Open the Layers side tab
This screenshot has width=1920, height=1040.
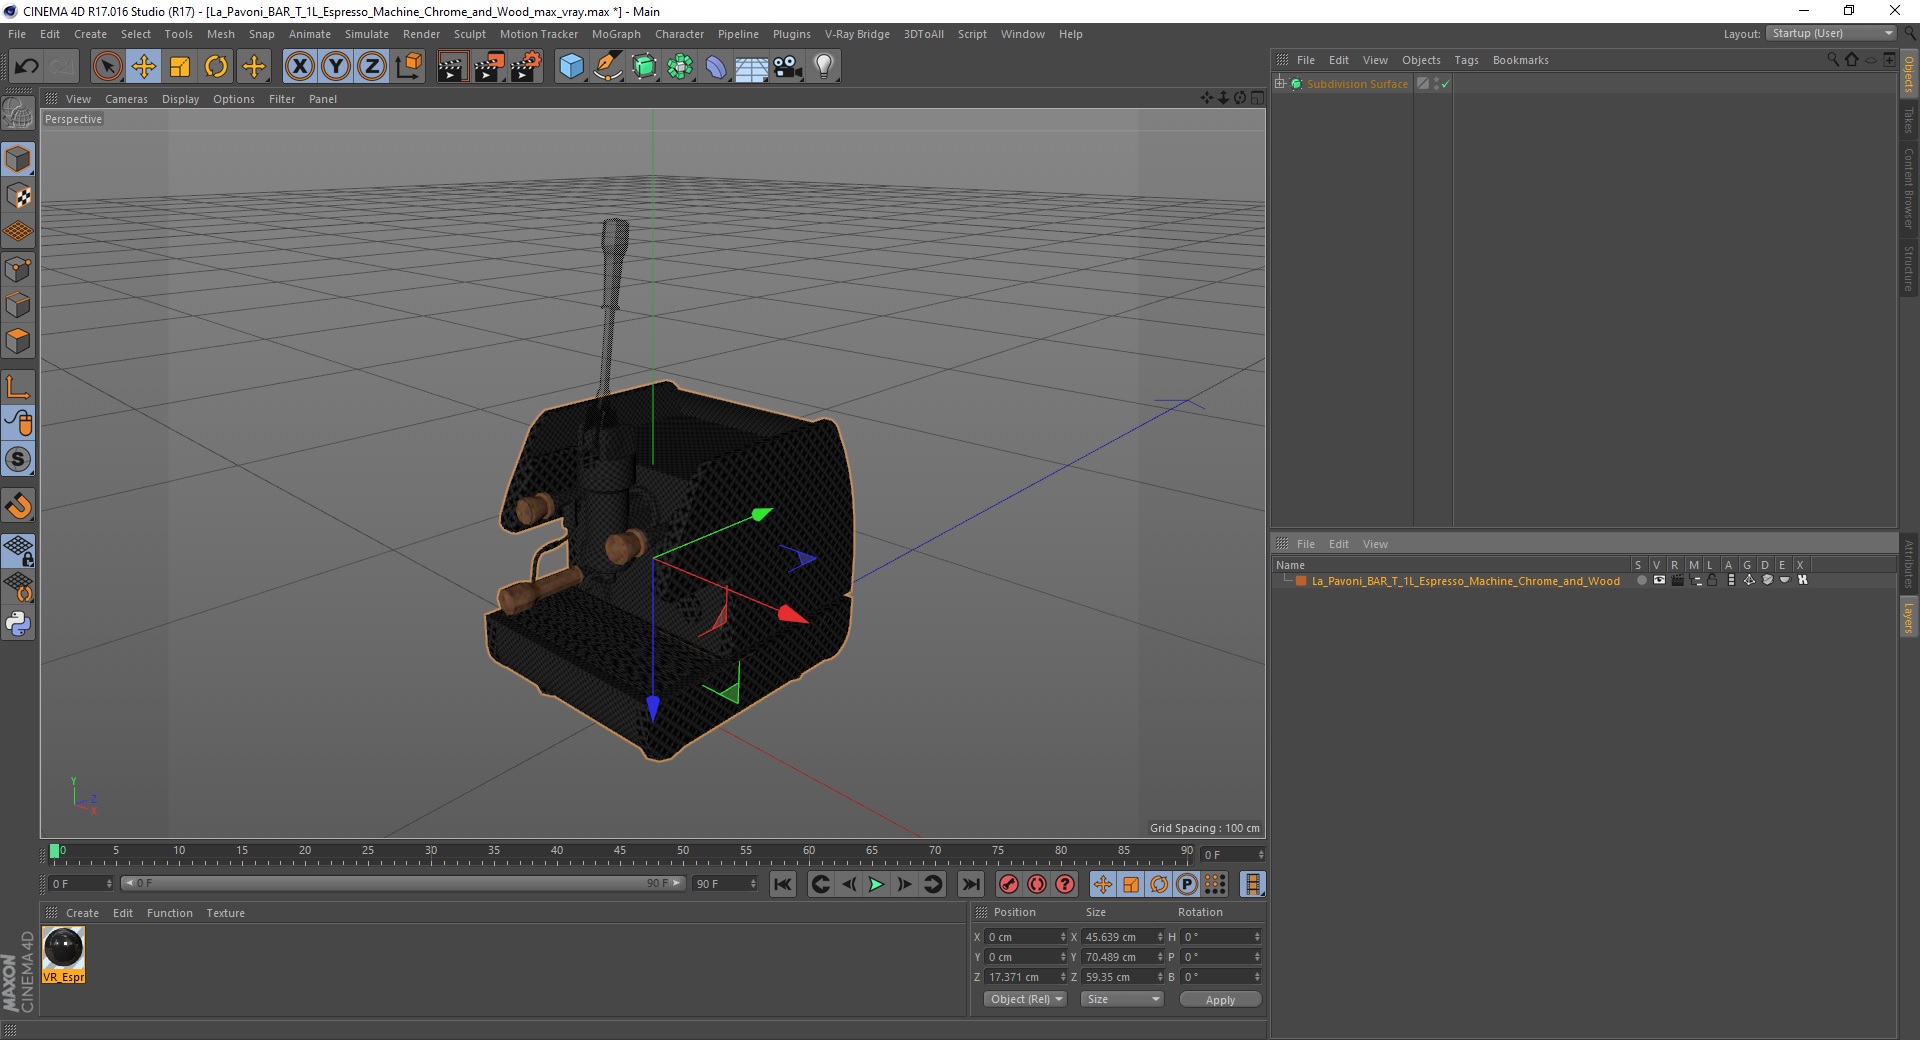point(1909,618)
